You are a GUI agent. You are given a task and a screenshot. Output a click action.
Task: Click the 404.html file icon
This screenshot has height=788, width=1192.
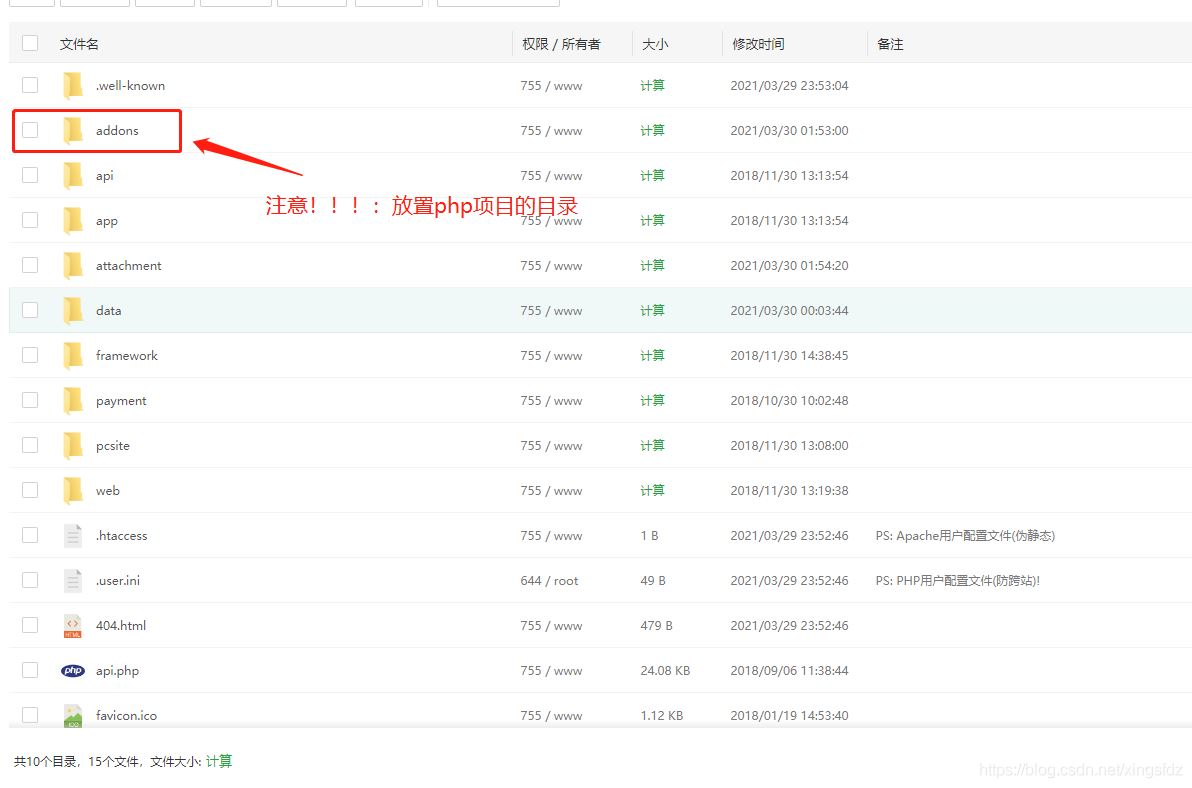click(x=73, y=626)
